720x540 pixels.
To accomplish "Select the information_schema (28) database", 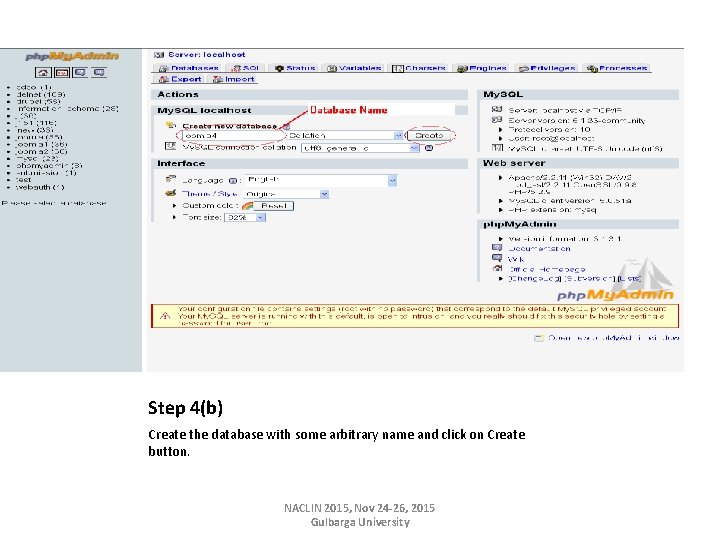I will (68, 108).
